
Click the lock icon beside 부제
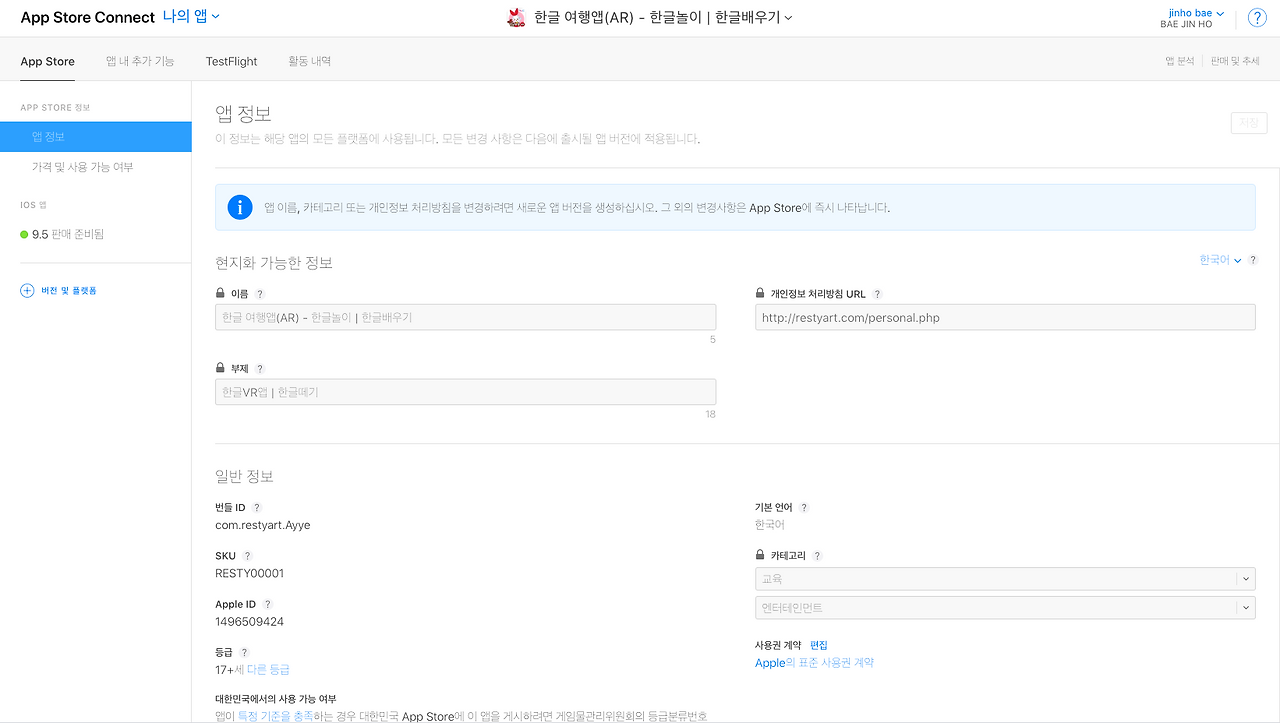point(220,369)
